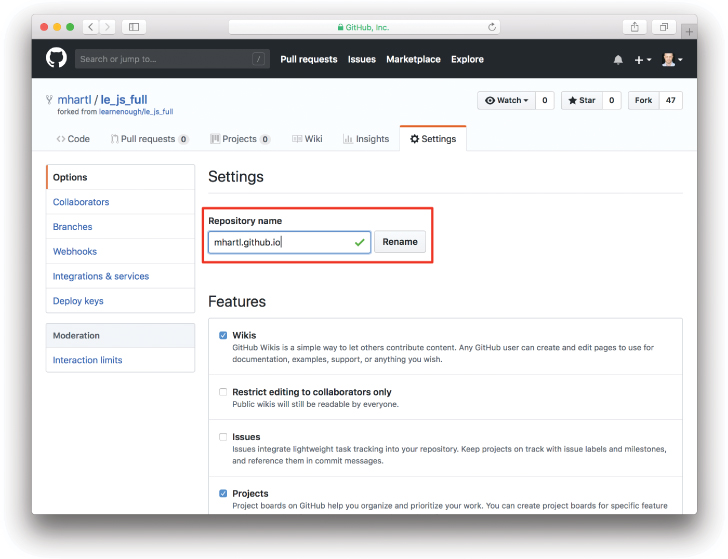The width and height of the screenshot is (728, 559).
Task: Open the learnenough/le_js_full fork source link
Action: click(x=135, y=112)
